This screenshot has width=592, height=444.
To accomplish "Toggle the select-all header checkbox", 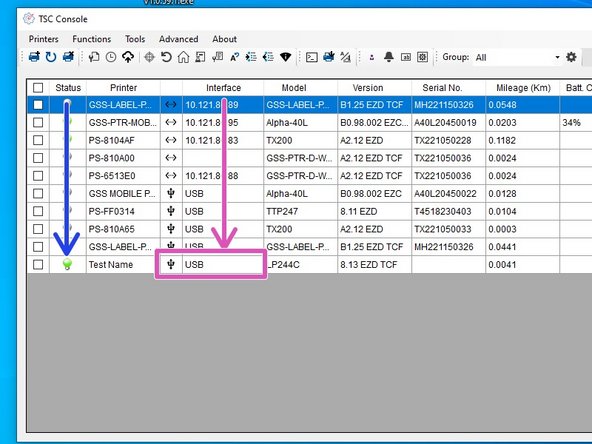I will [38, 88].
